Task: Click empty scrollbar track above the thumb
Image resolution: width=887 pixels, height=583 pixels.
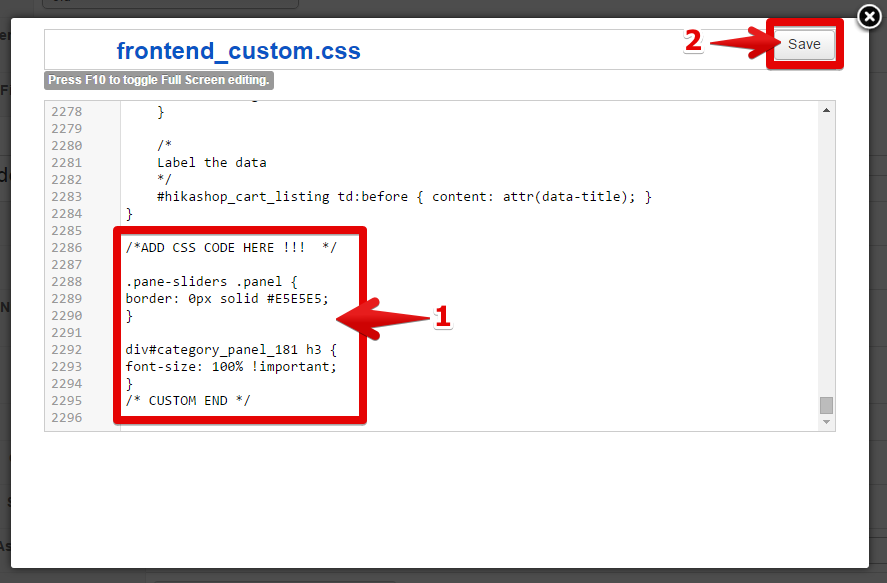Action: (826, 250)
